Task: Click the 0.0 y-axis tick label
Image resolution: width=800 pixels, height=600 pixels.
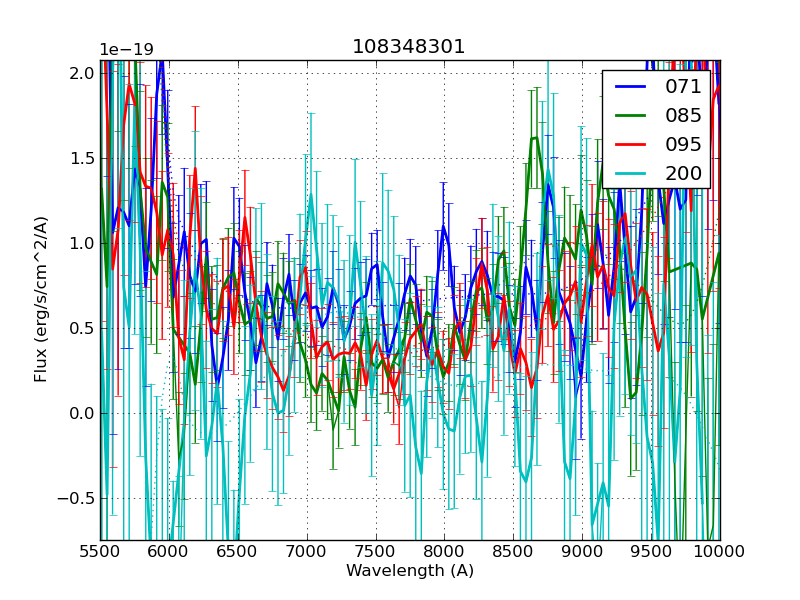Action: [82, 413]
